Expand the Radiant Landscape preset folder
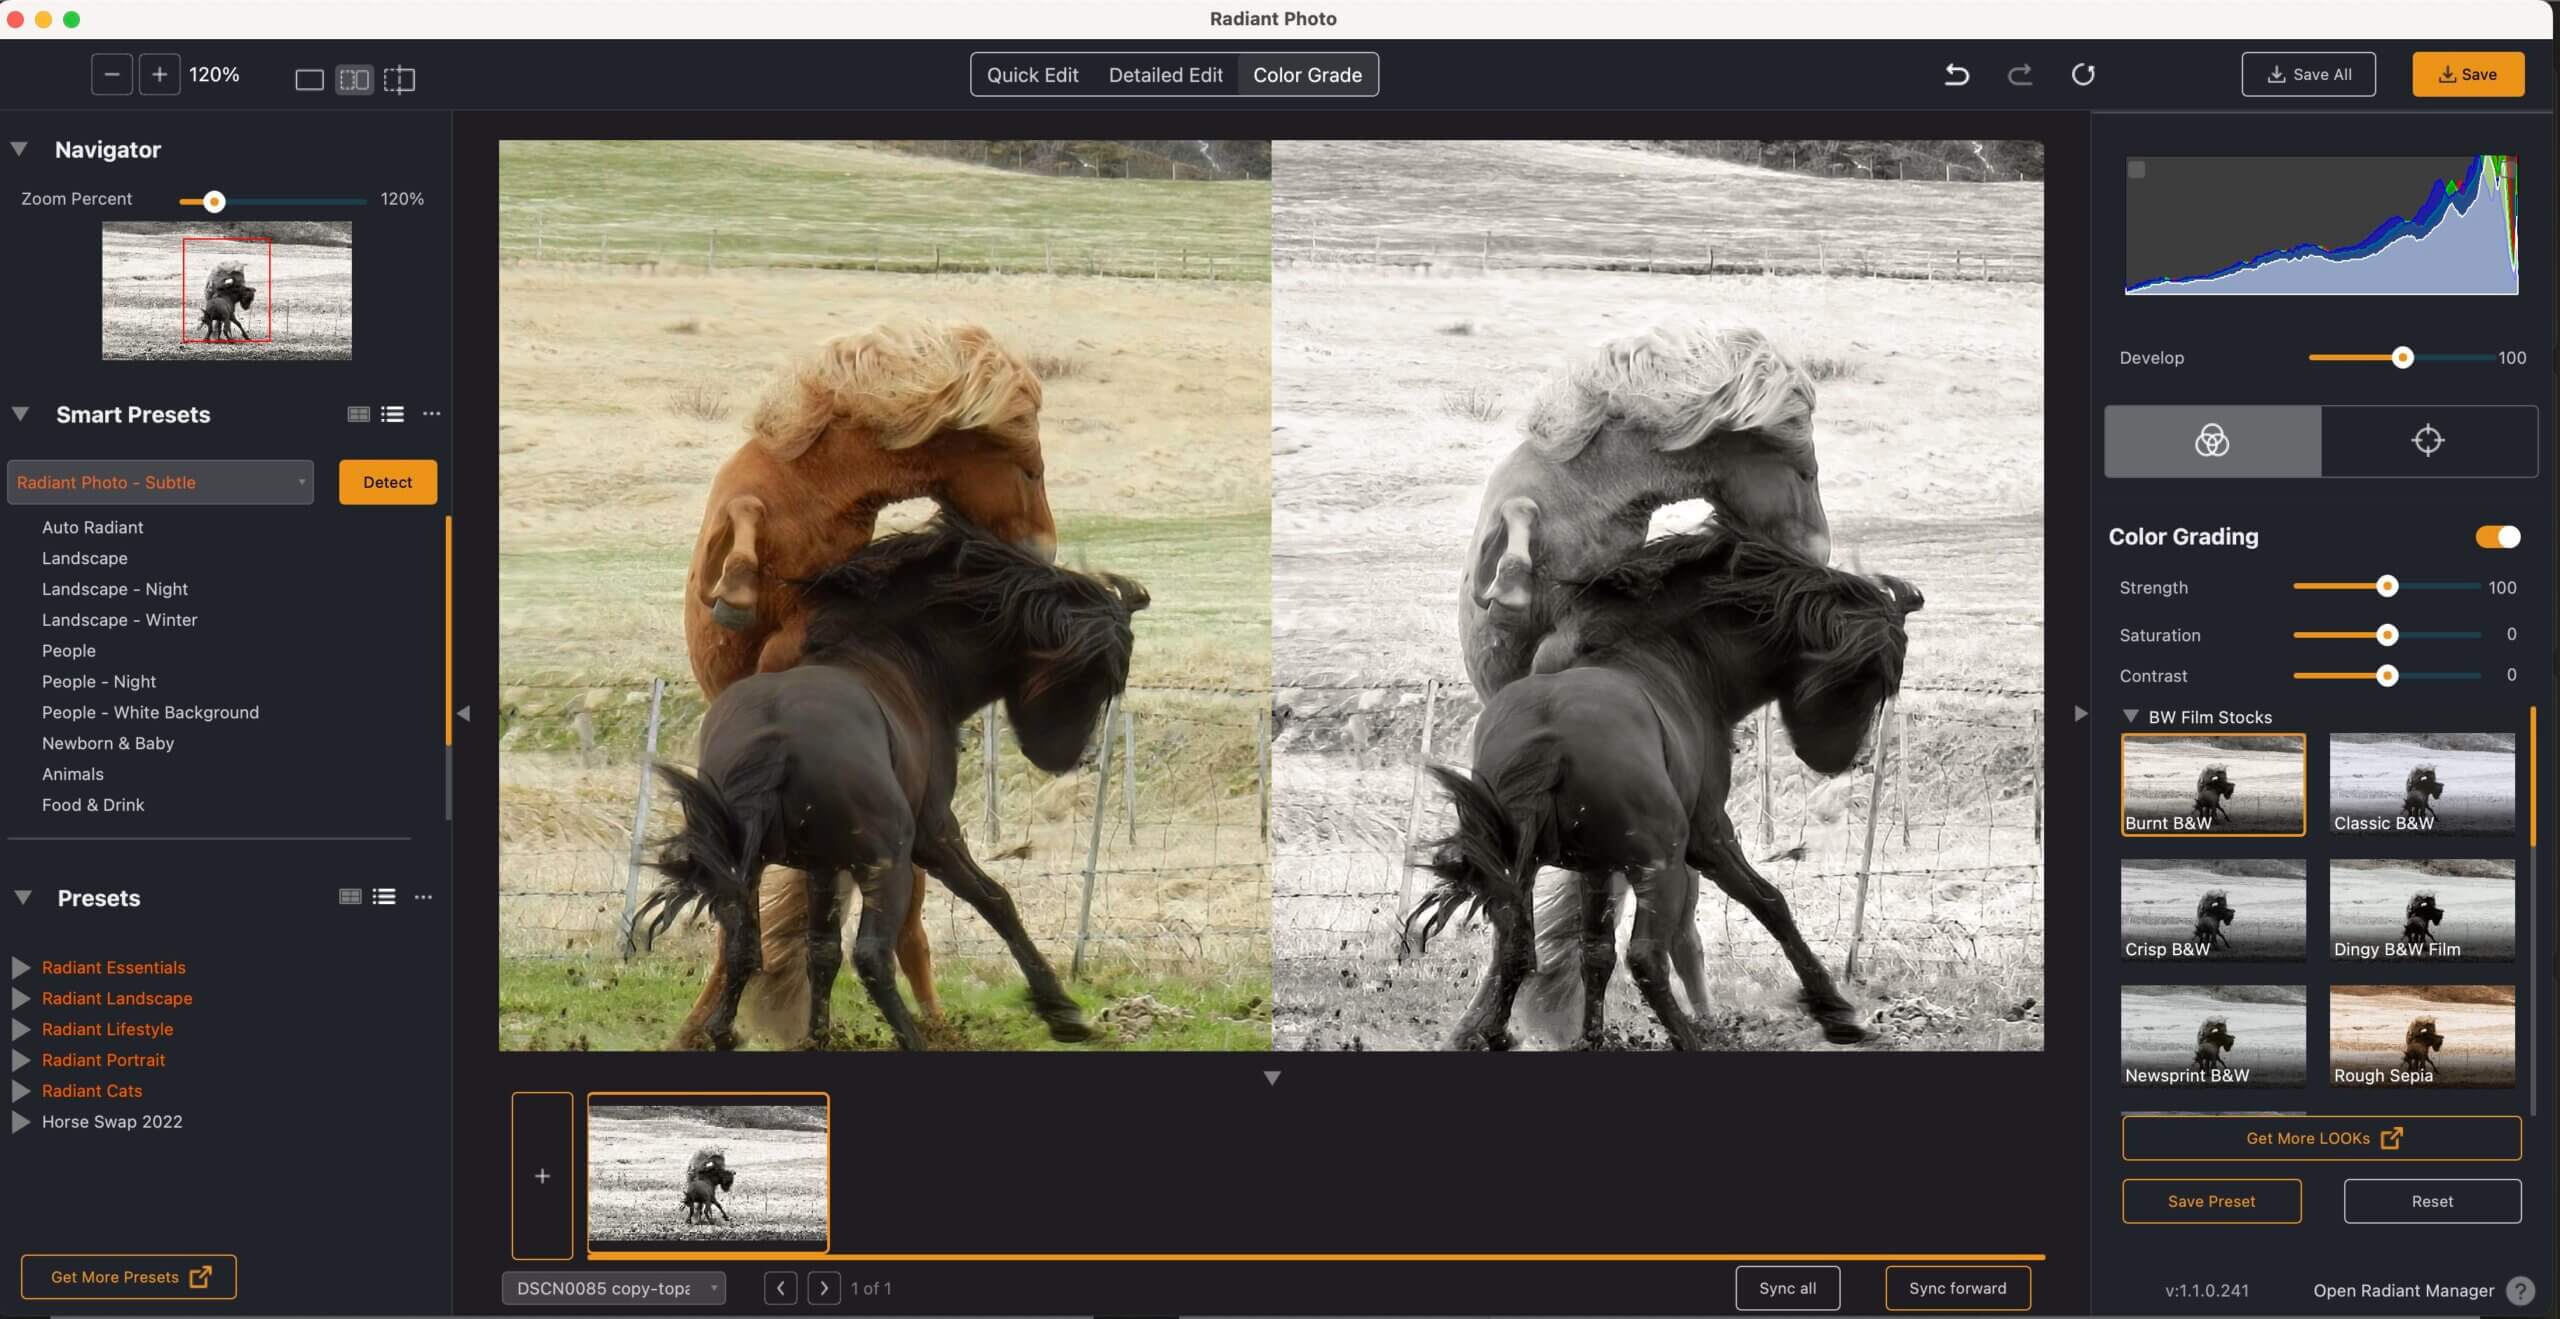The width and height of the screenshot is (2560, 1319). (x=21, y=998)
